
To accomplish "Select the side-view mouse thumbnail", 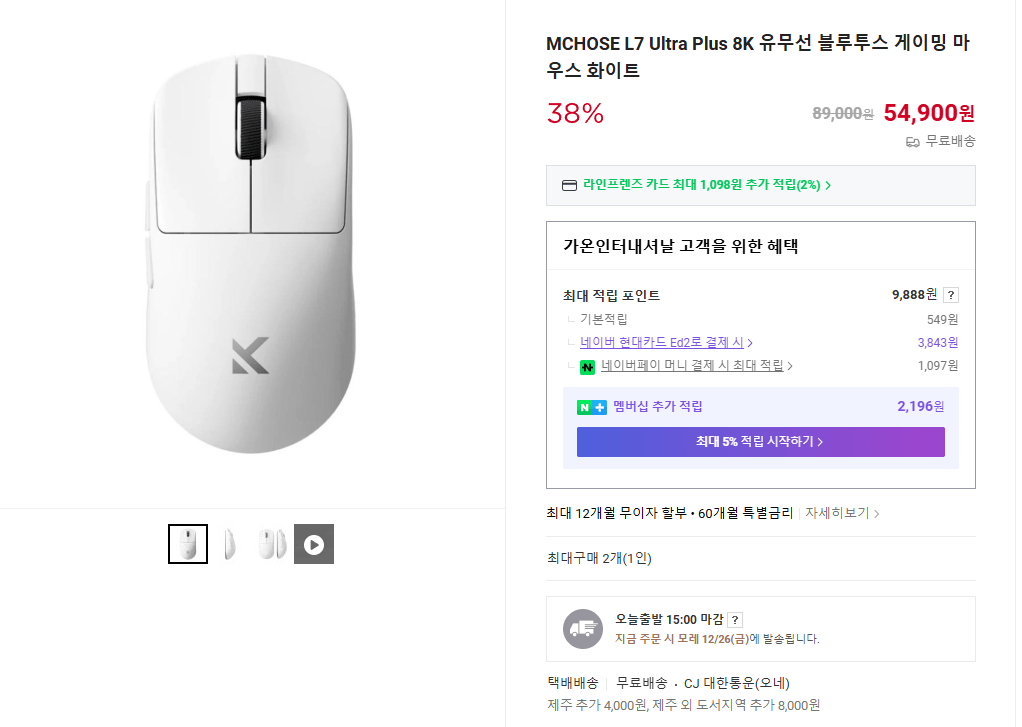I will click(x=229, y=543).
